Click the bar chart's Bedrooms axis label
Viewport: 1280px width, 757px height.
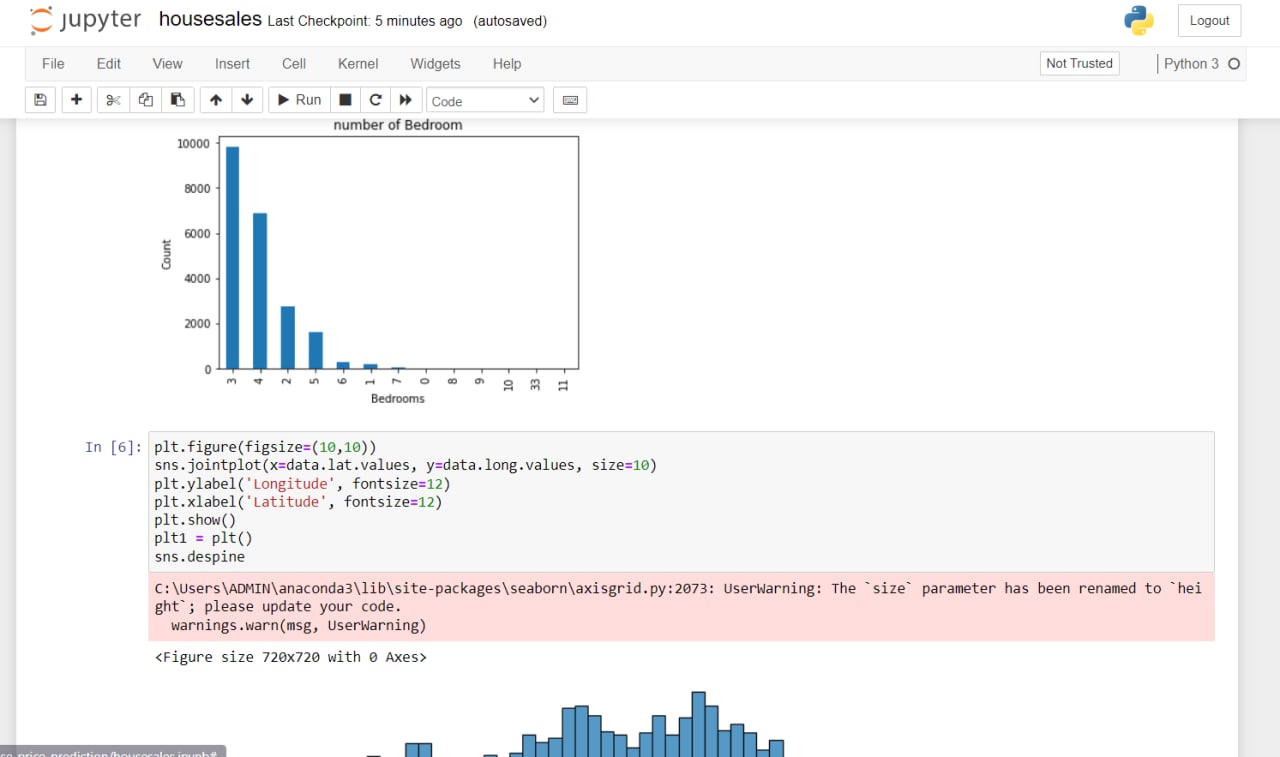[398, 398]
